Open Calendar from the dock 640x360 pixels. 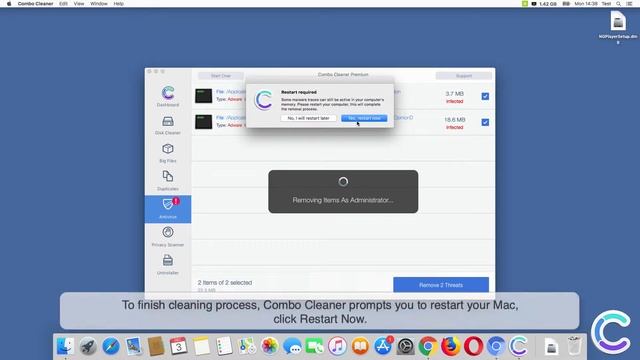[x=178, y=346]
